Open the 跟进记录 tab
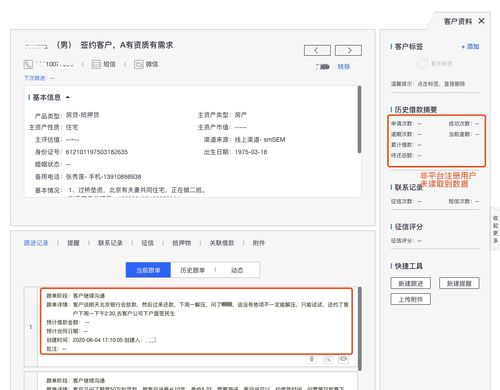Image resolution: width=500 pixels, height=390 pixels. point(36,243)
